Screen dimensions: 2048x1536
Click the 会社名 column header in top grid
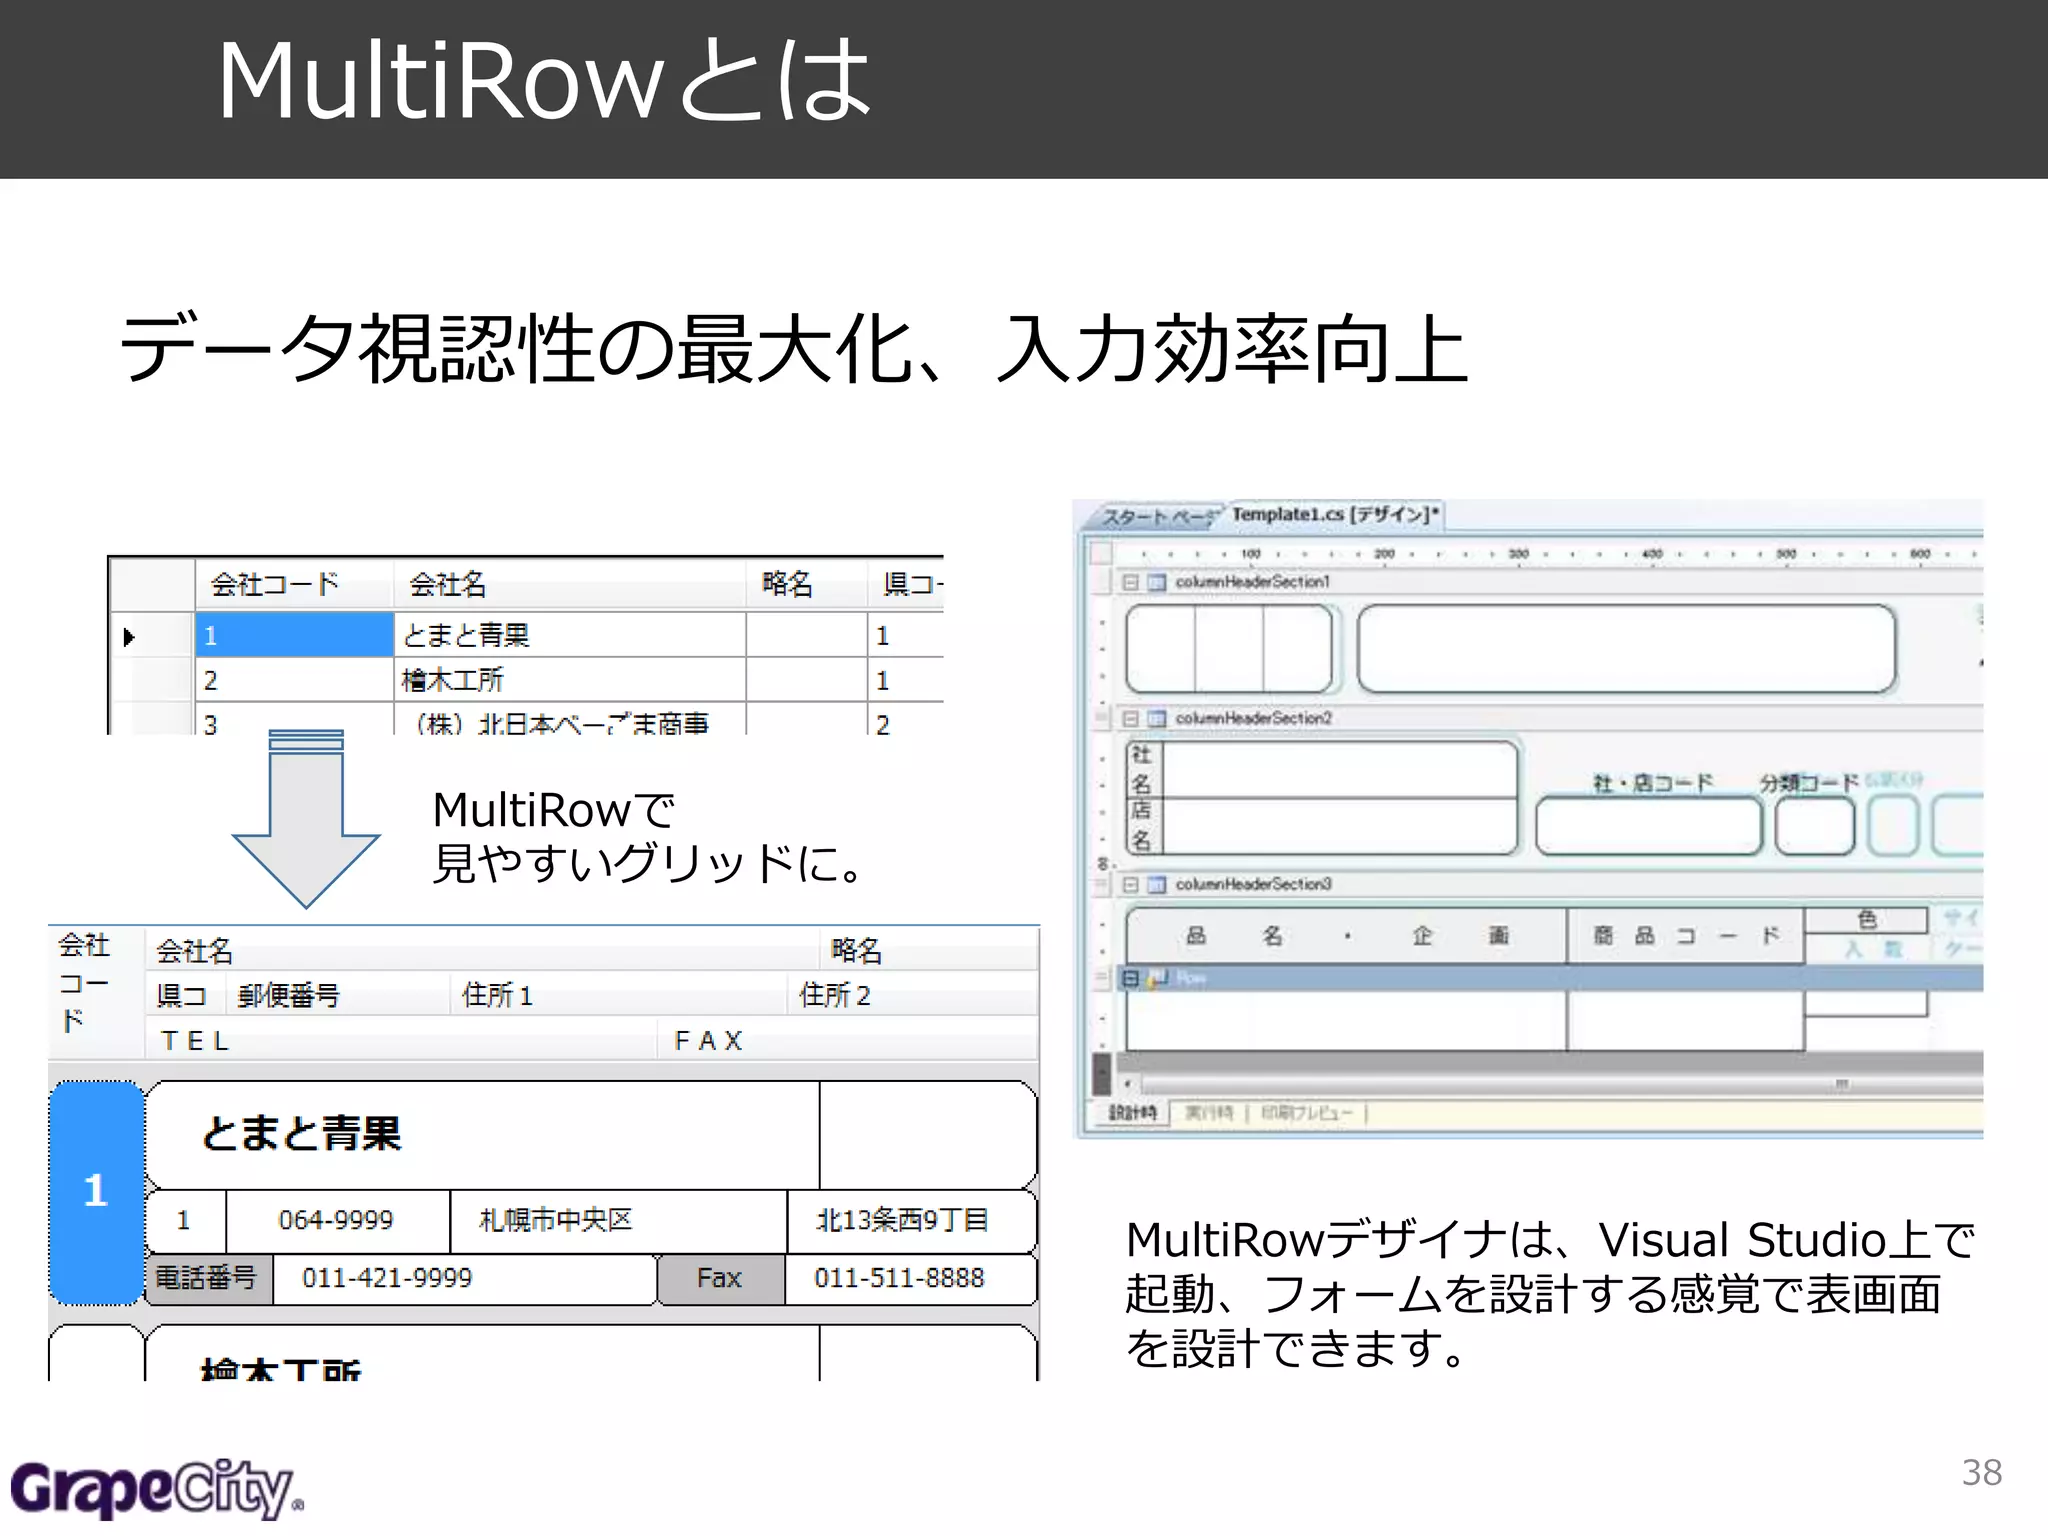pos(570,583)
